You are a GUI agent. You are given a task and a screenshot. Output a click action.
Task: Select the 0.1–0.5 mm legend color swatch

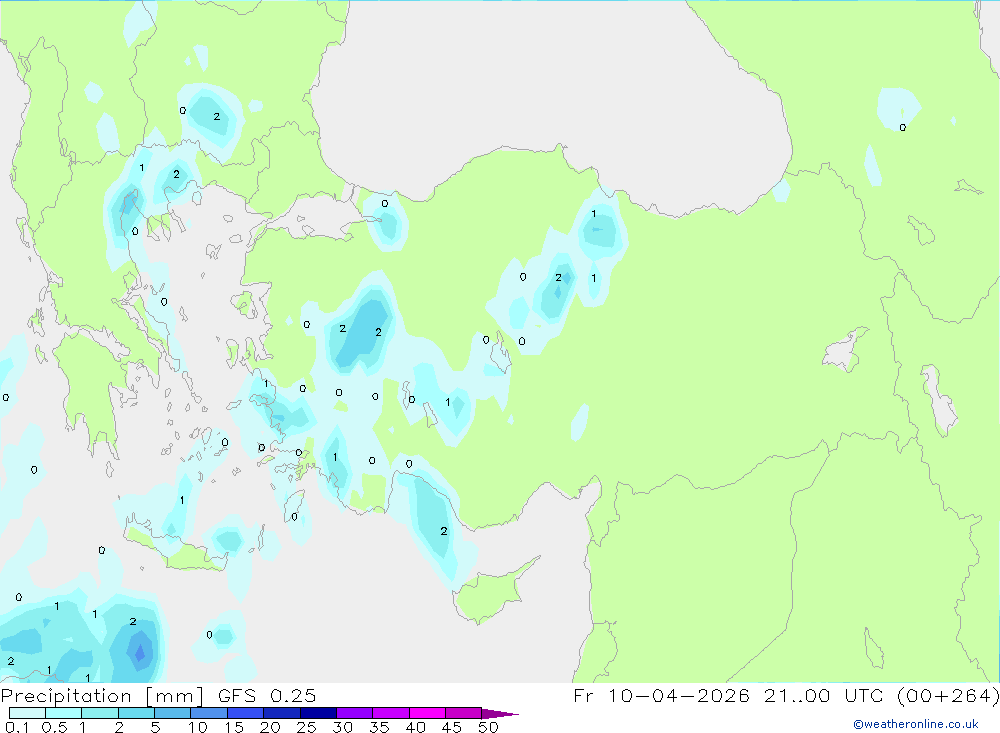point(27,713)
